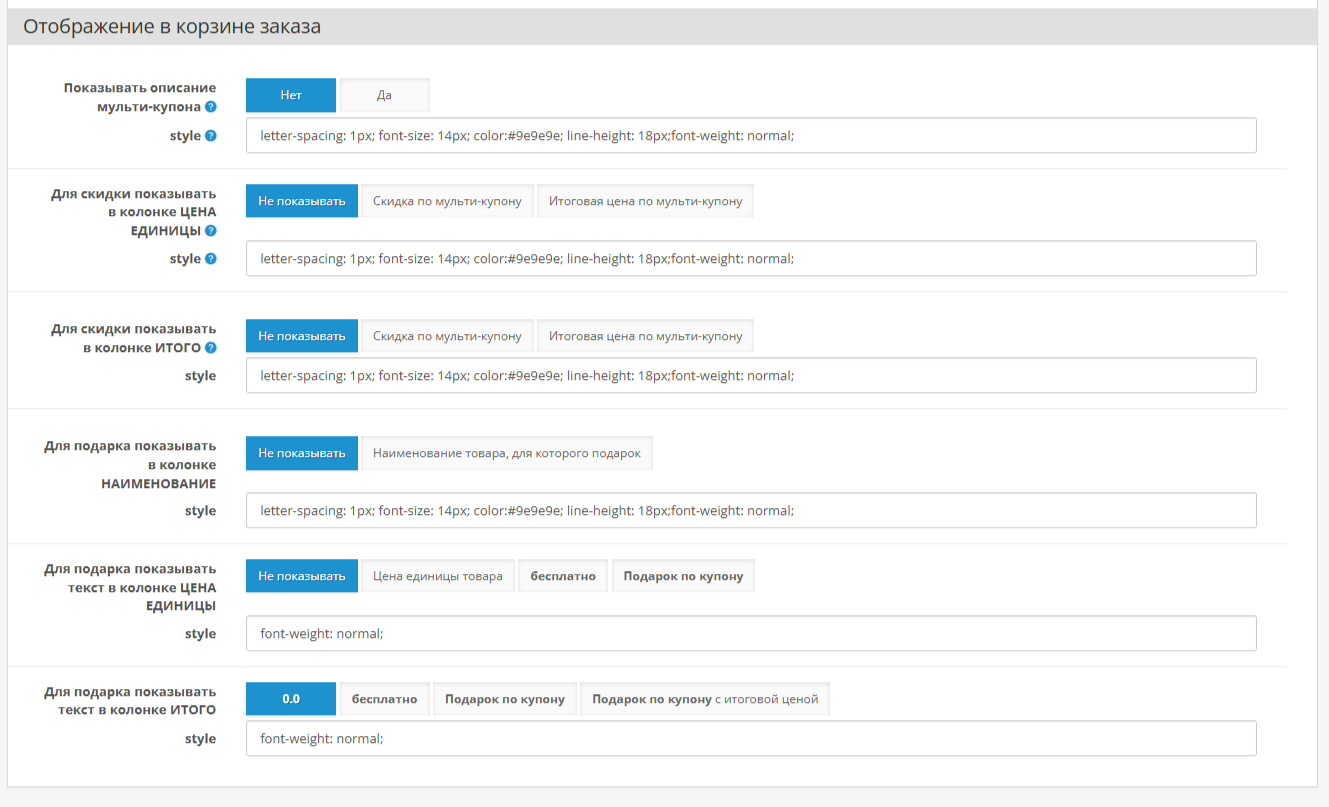The width and height of the screenshot is (1329, 807).
Task: Focus style input for gift ИТОГО column
Action: pos(750,739)
